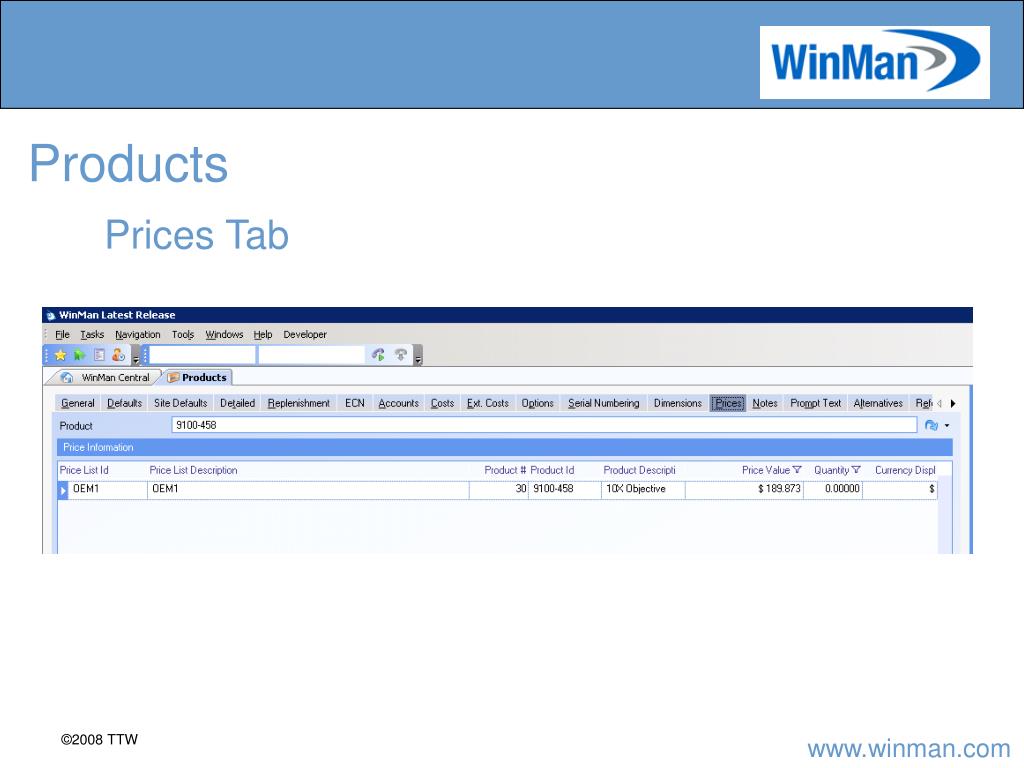Open first toolbar overflow options arrow

(136, 358)
